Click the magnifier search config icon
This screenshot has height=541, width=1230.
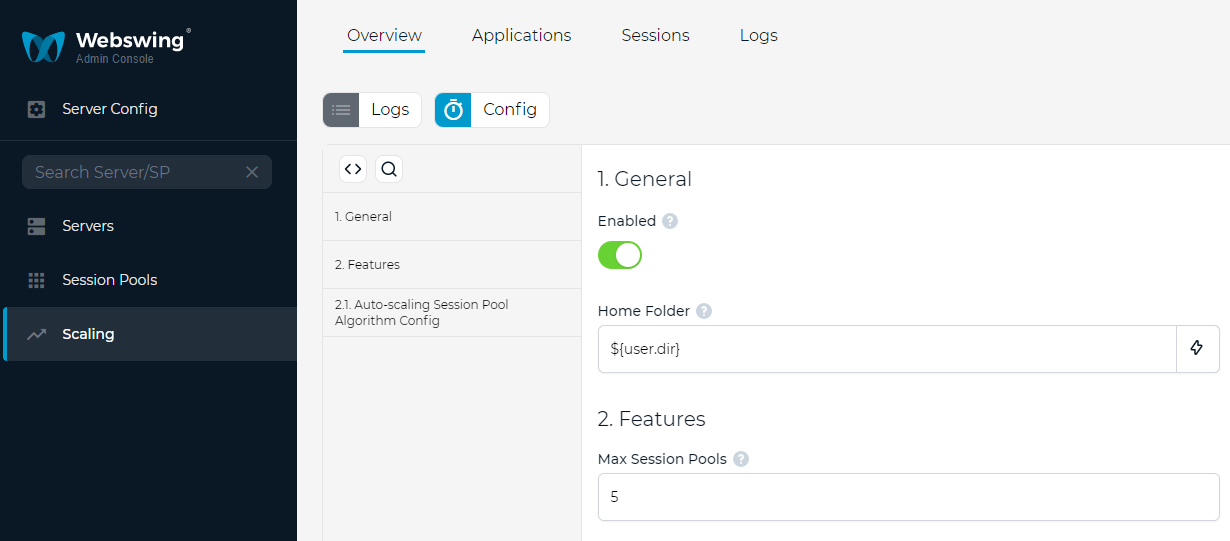click(x=389, y=169)
